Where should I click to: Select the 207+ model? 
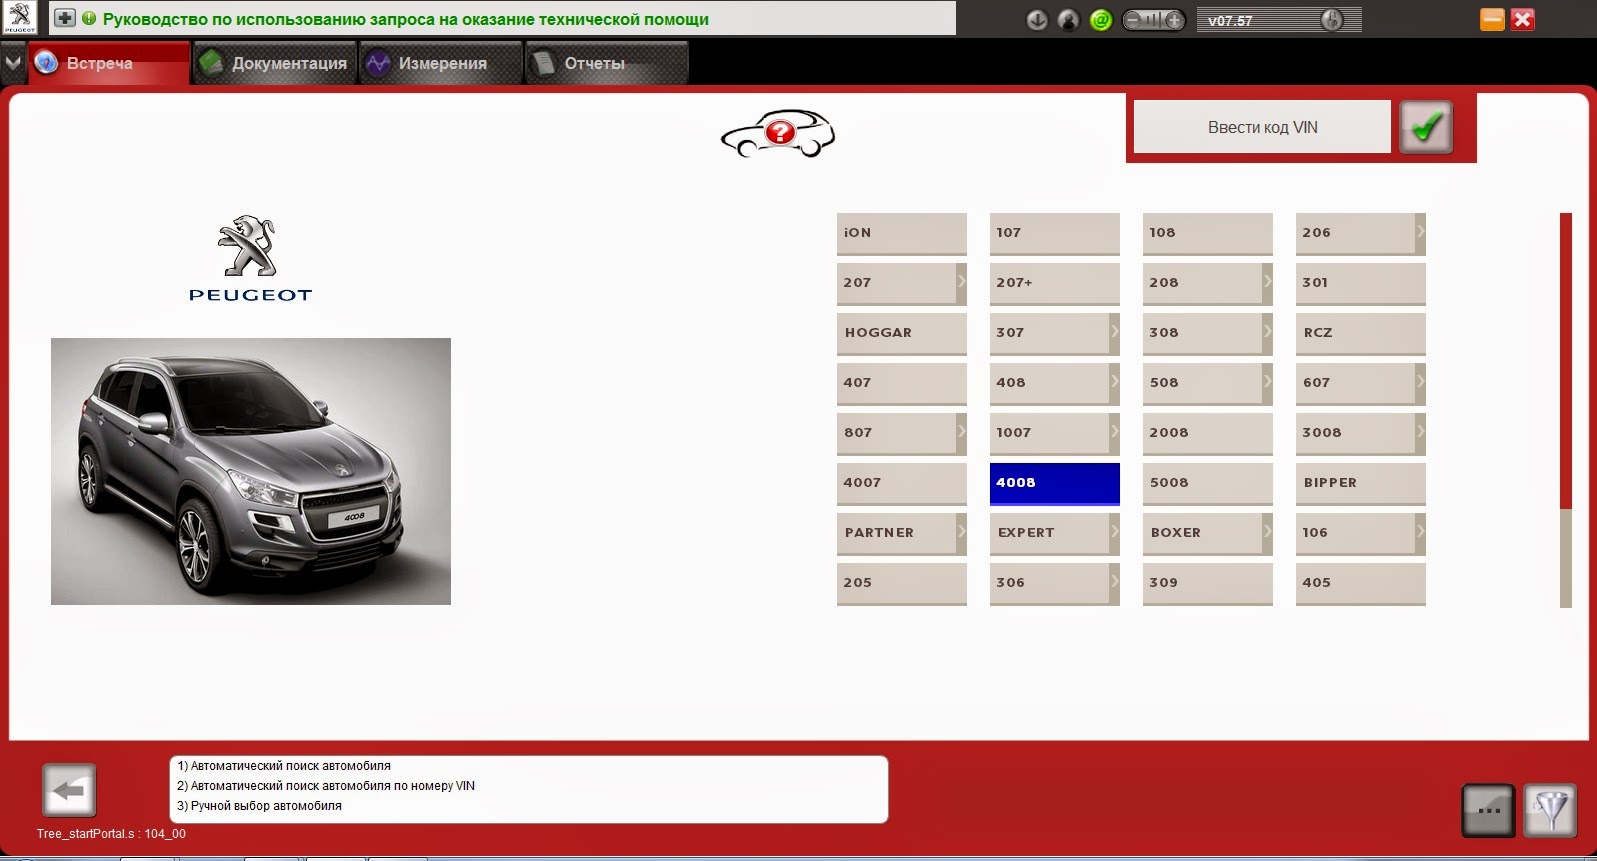[1055, 283]
